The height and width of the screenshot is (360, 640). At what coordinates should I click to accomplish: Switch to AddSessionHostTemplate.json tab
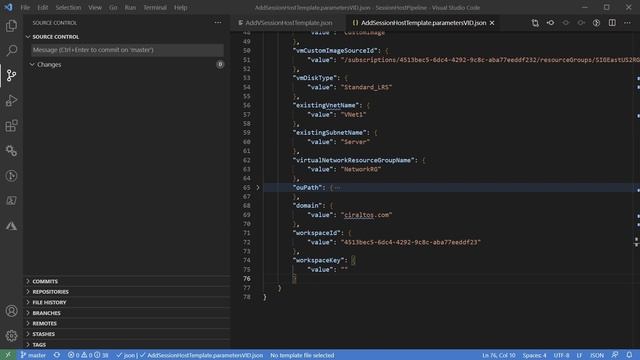288,23
